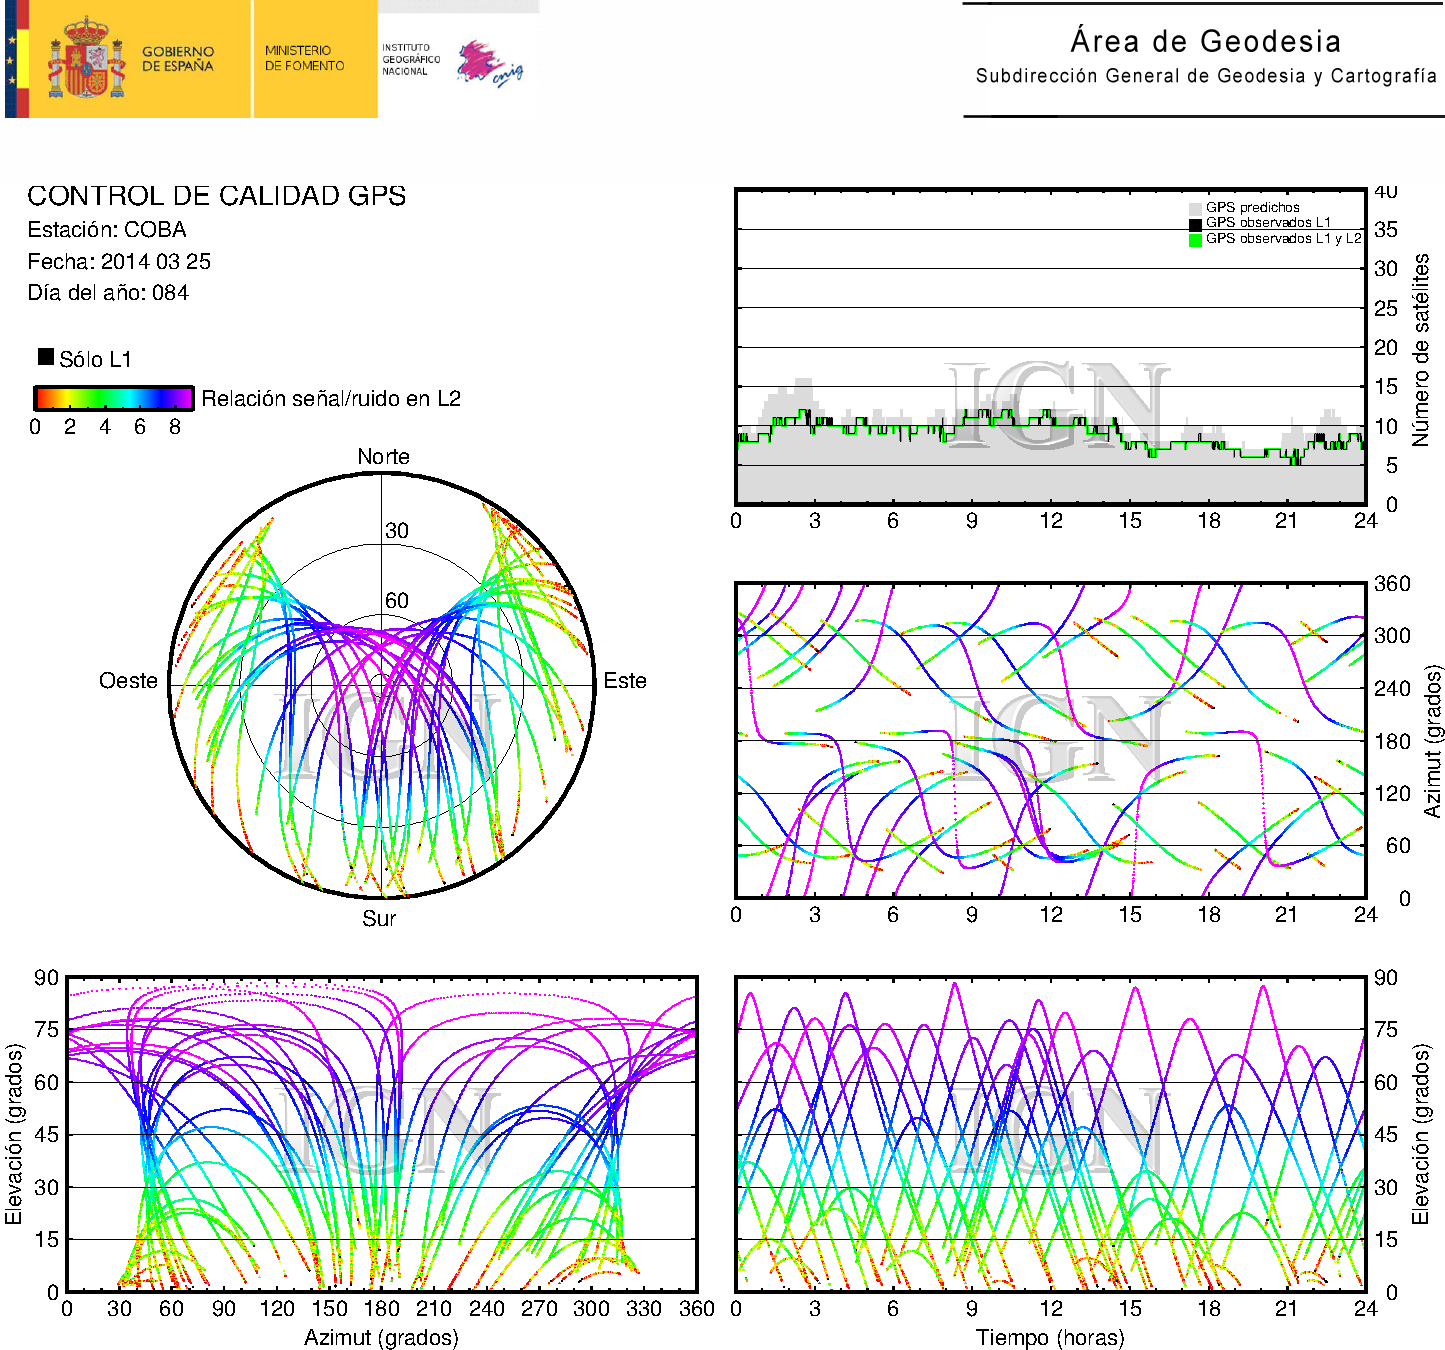Image resolution: width=1445 pixels, height=1350 pixels.
Task: Click the Instituto Geográfico Nacional logo text
Action: click(x=410, y=60)
